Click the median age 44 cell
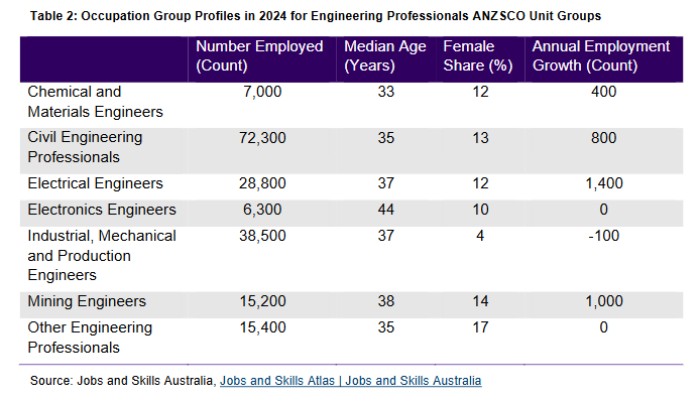The image size is (700, 401). click(x=385, y=210)
